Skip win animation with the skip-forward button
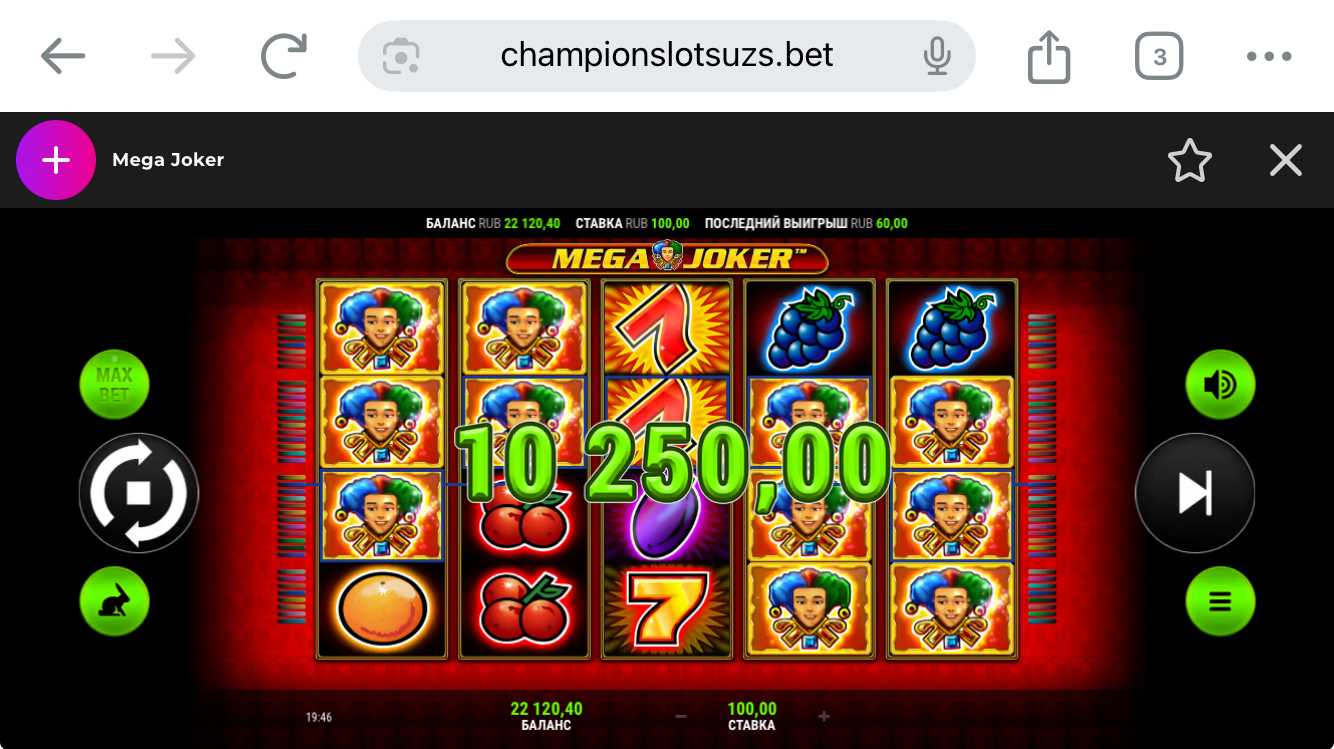 click(x=1195, y=493)
